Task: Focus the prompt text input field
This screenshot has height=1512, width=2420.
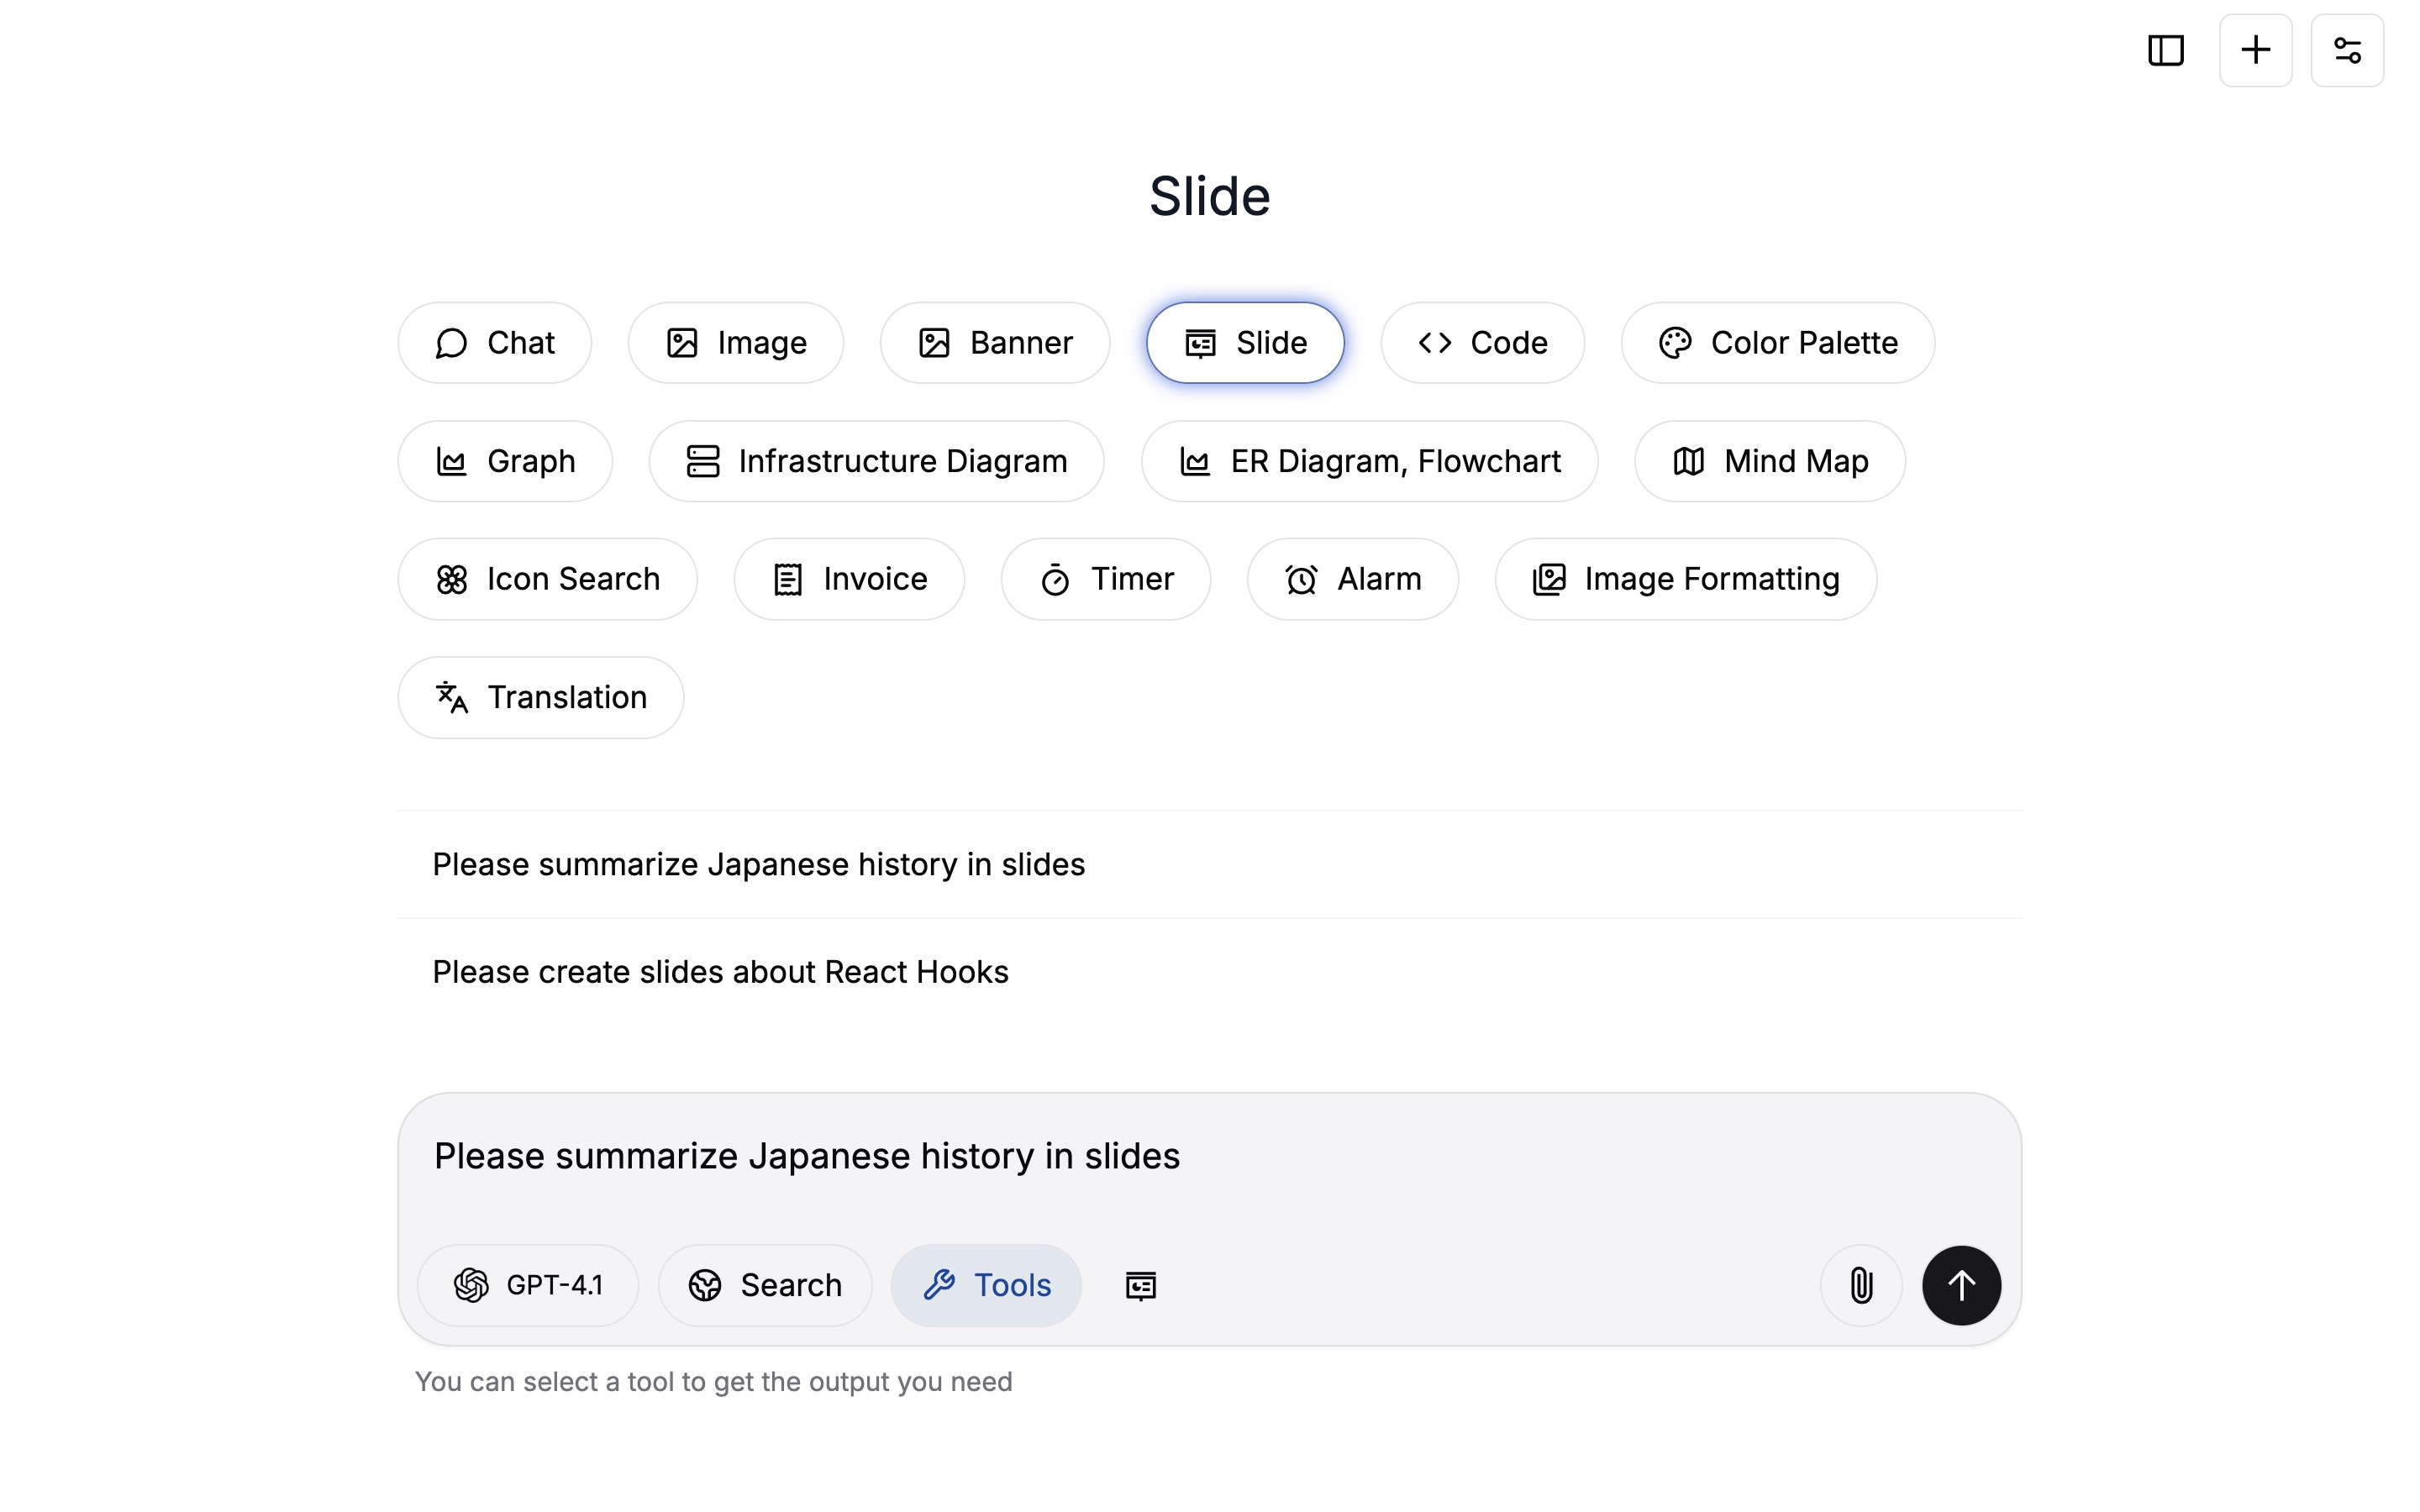Action: pyautogui.click(x=1209, y=1156)
